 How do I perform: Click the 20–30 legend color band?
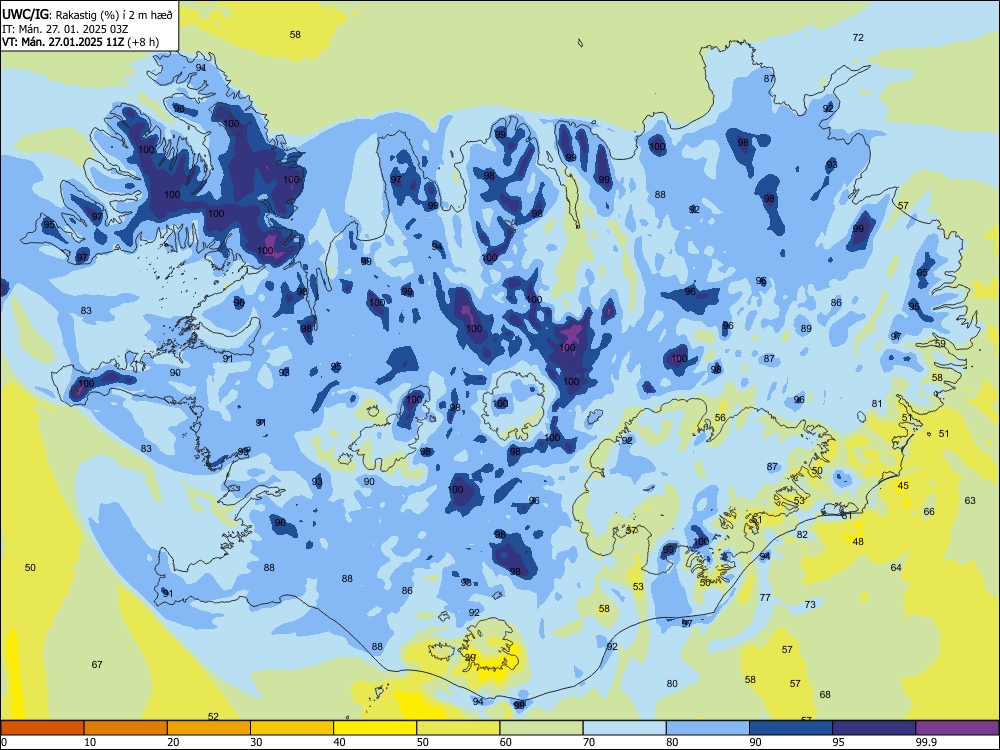209,728
